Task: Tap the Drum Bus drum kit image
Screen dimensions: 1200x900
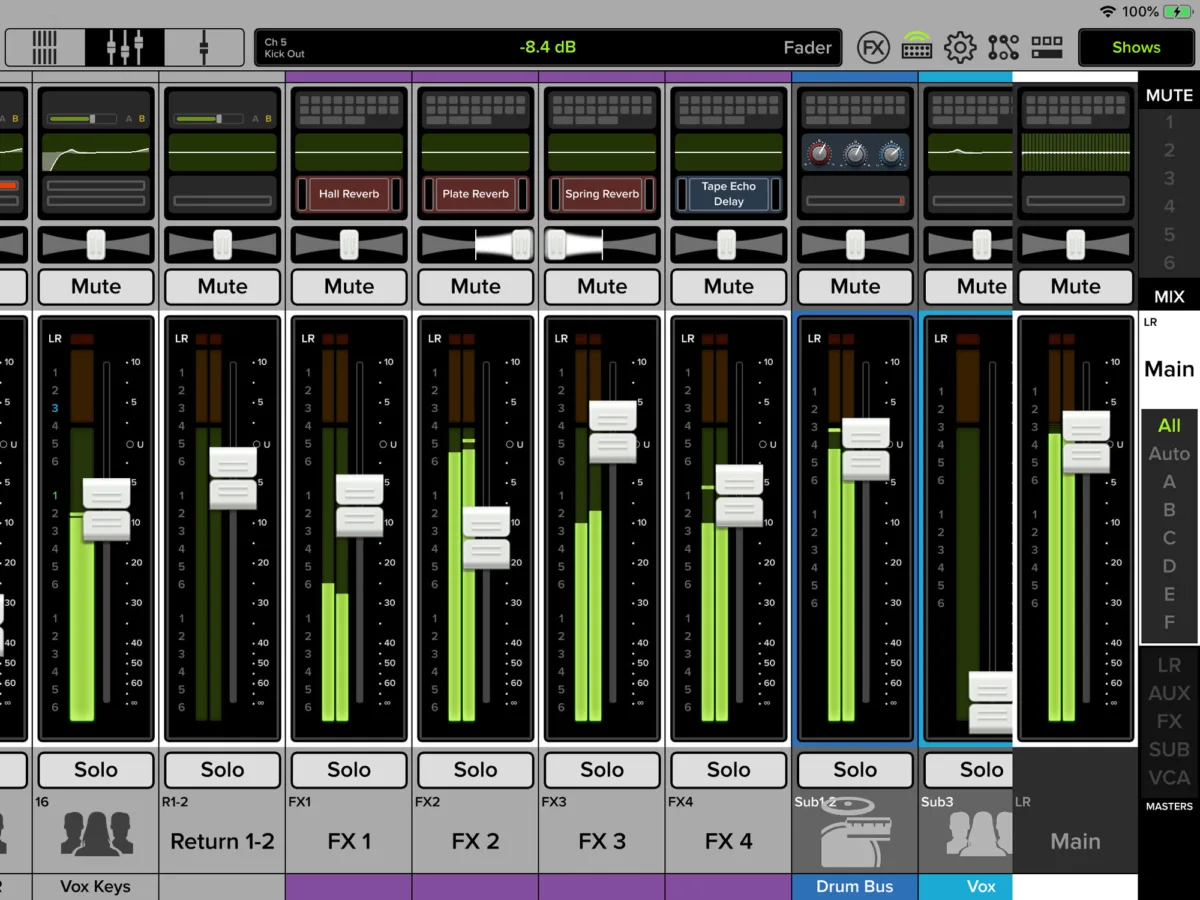Action: click(x=855, y=832)
